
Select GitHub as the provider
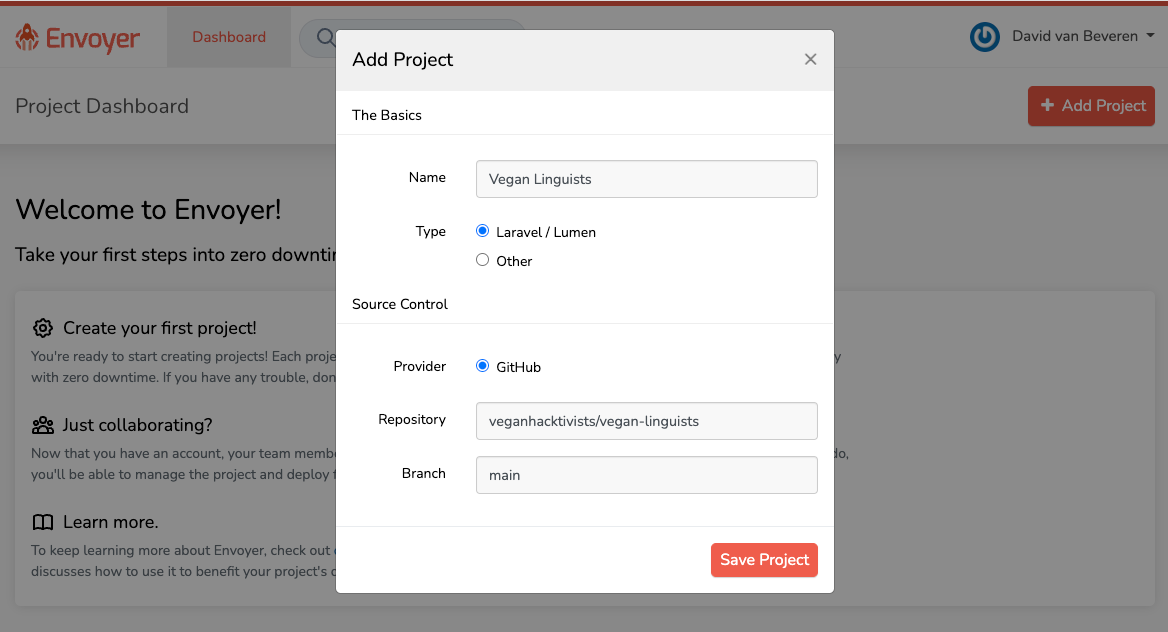(483, 366)
